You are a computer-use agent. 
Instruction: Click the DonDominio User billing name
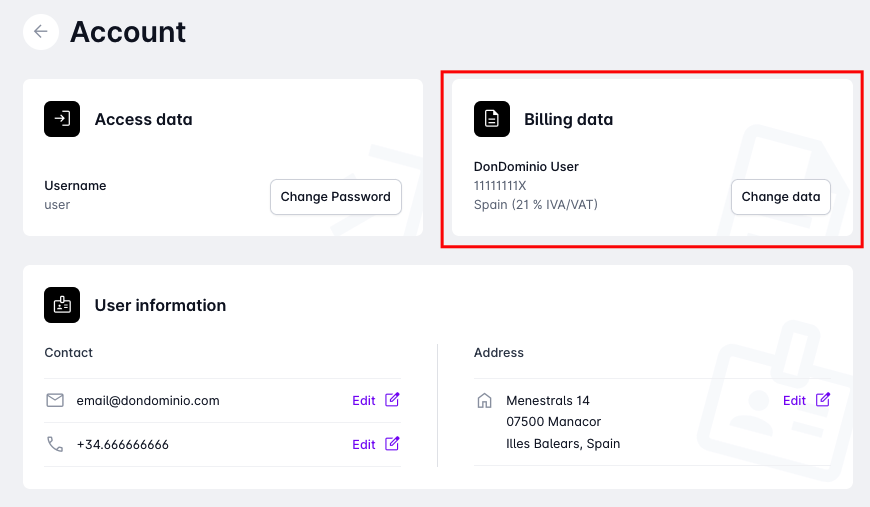point(526,167)
